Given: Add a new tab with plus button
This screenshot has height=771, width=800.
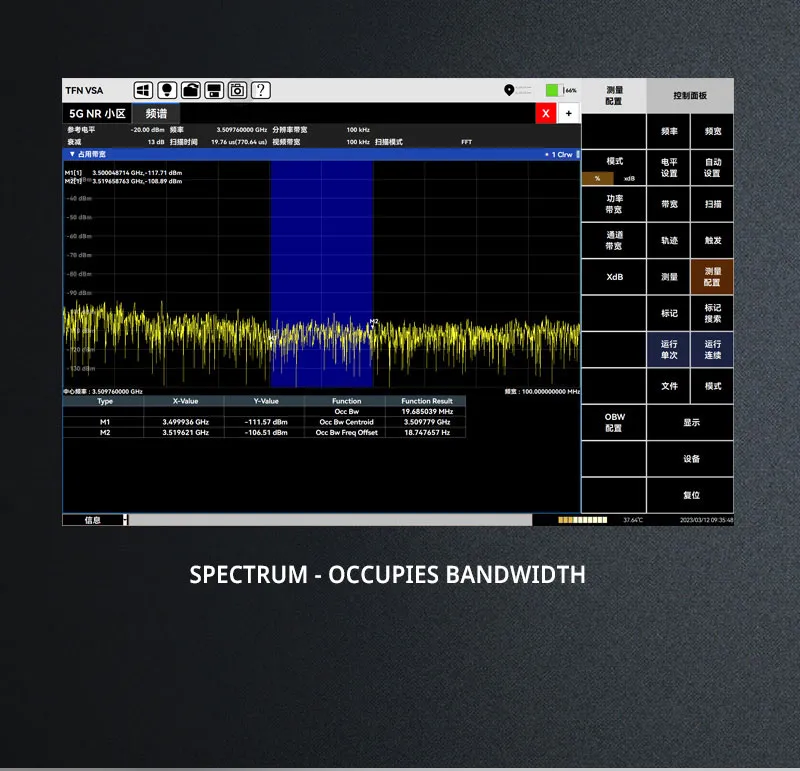Looking at the screenshot, I should (568, 114).
